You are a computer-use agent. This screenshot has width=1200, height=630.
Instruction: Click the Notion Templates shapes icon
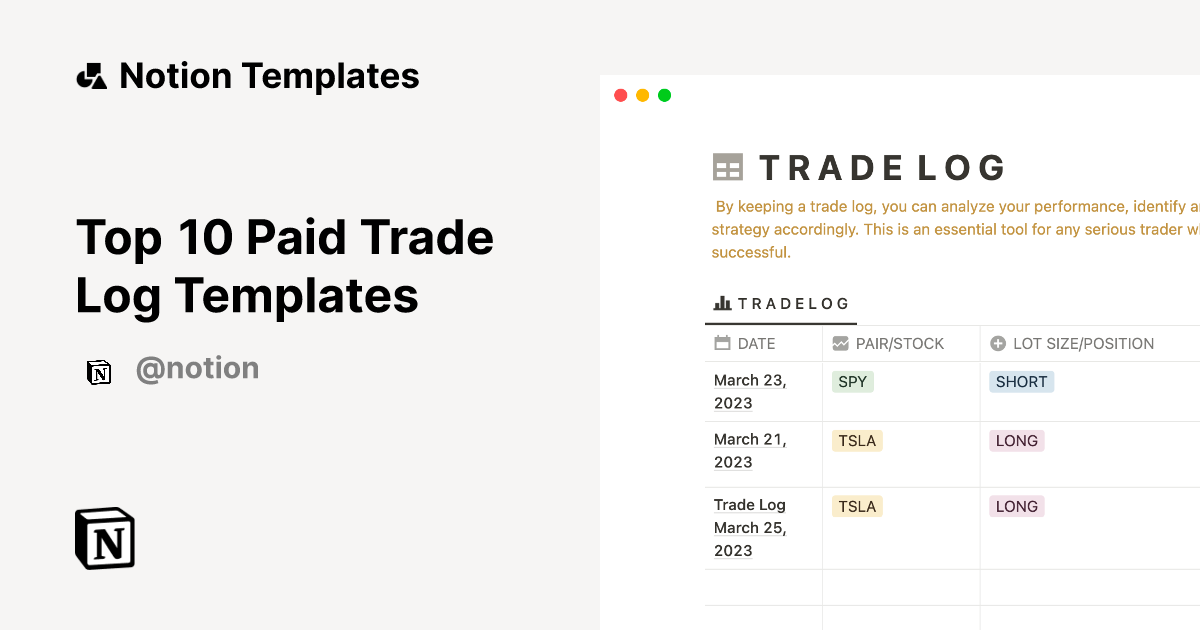click(x=92, y=76)
